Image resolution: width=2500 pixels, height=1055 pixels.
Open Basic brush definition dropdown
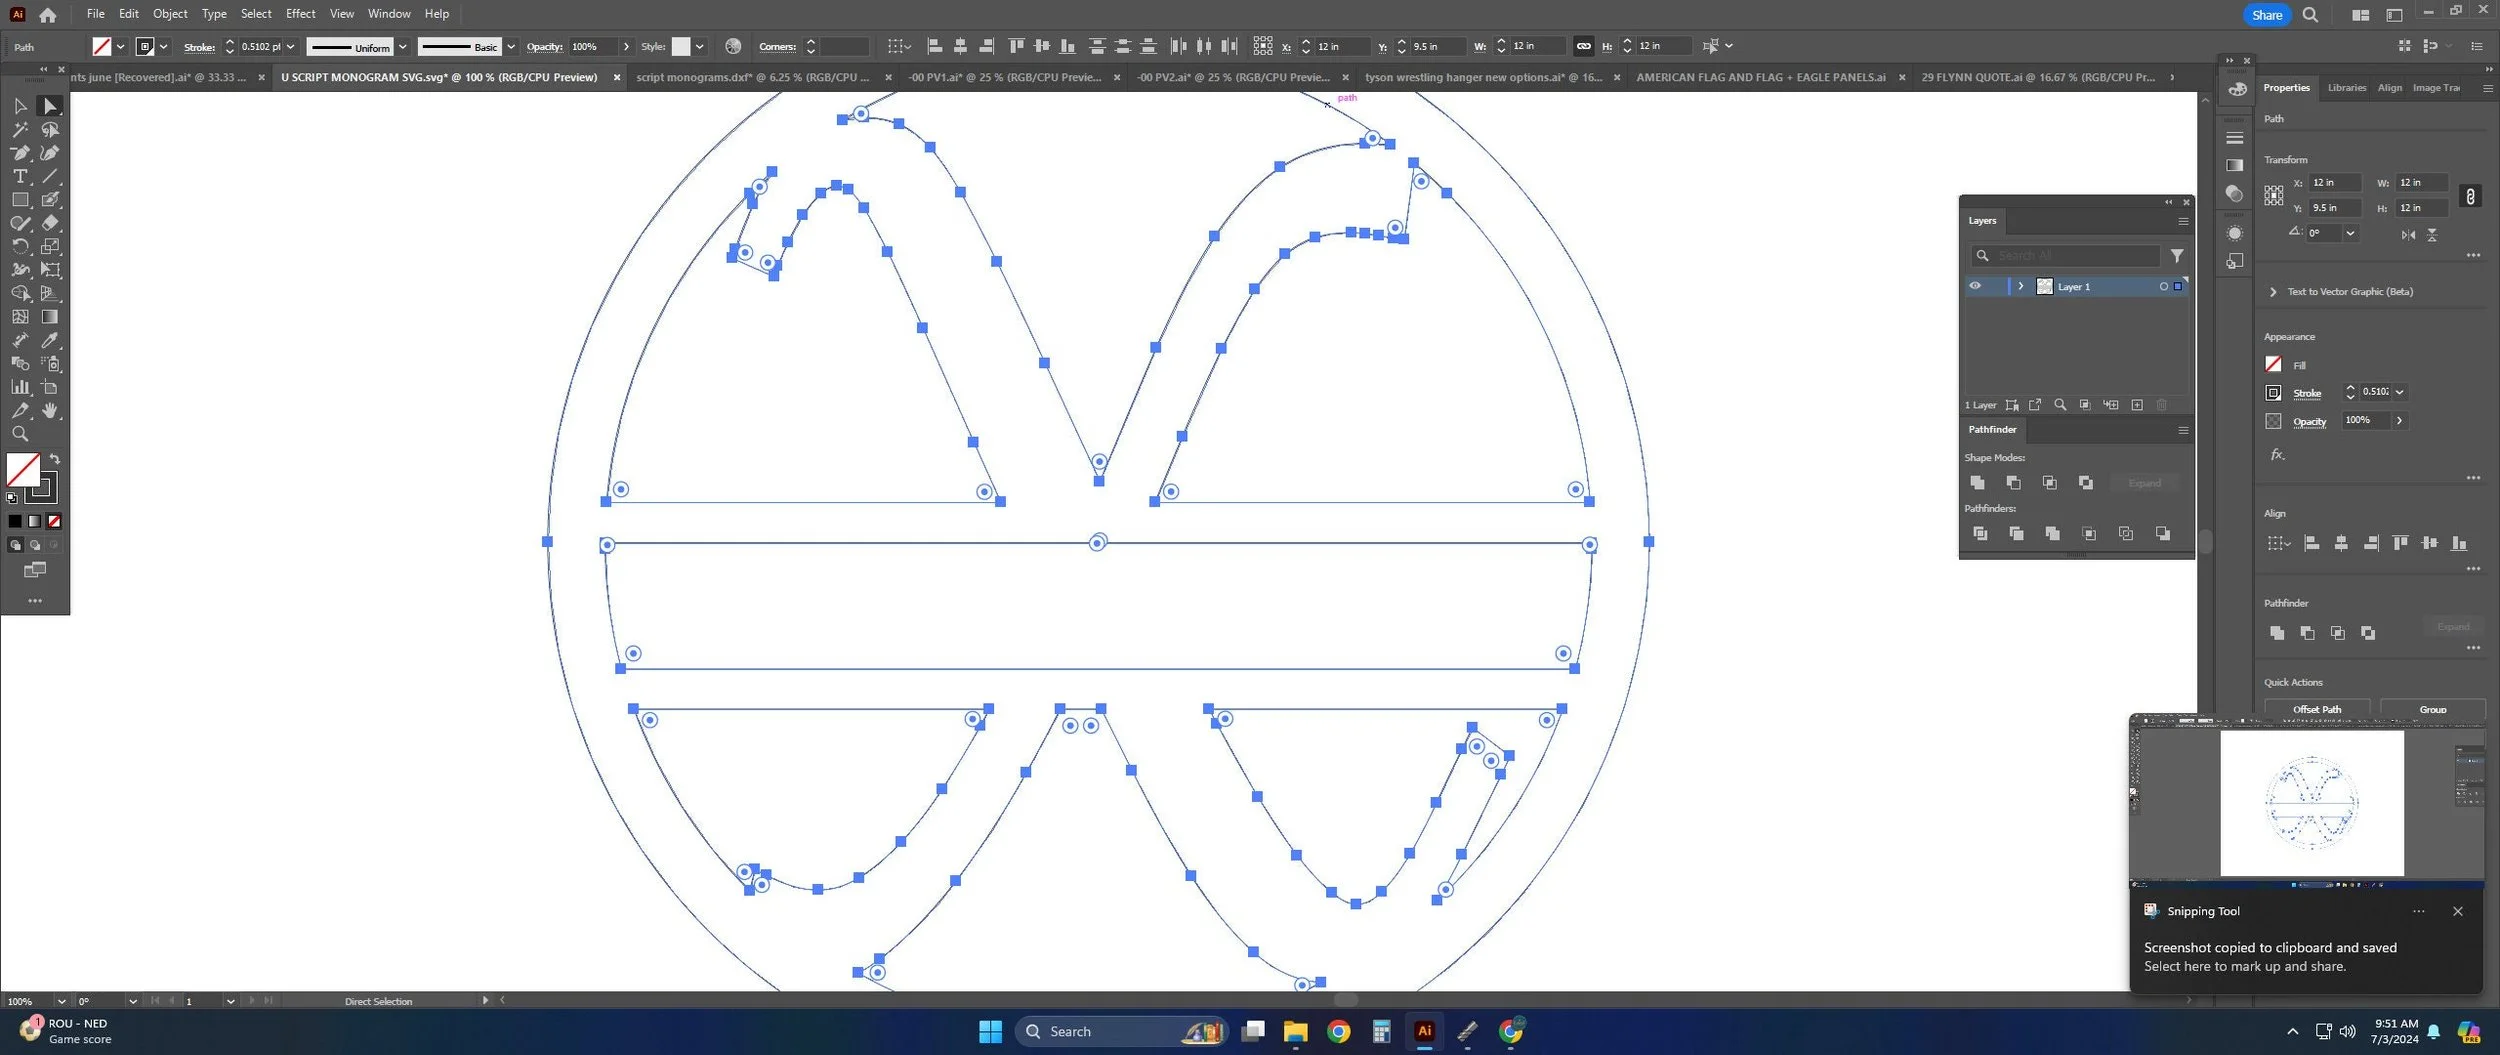coord(511,46)
